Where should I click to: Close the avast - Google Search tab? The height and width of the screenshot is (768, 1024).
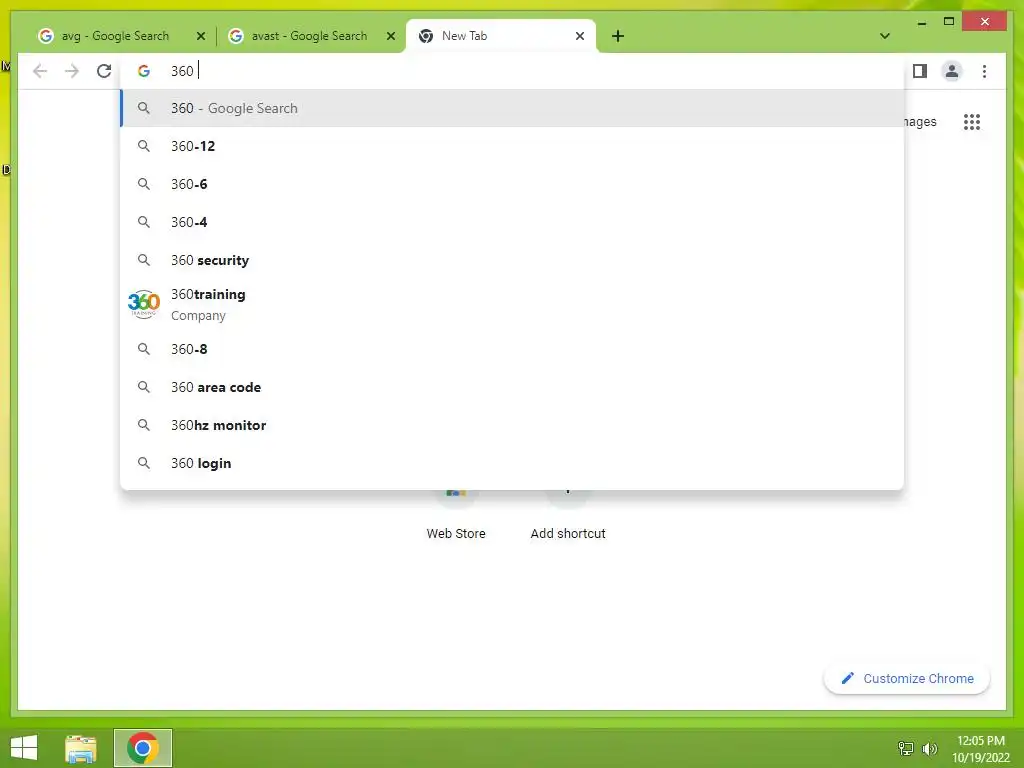(391, 36)
